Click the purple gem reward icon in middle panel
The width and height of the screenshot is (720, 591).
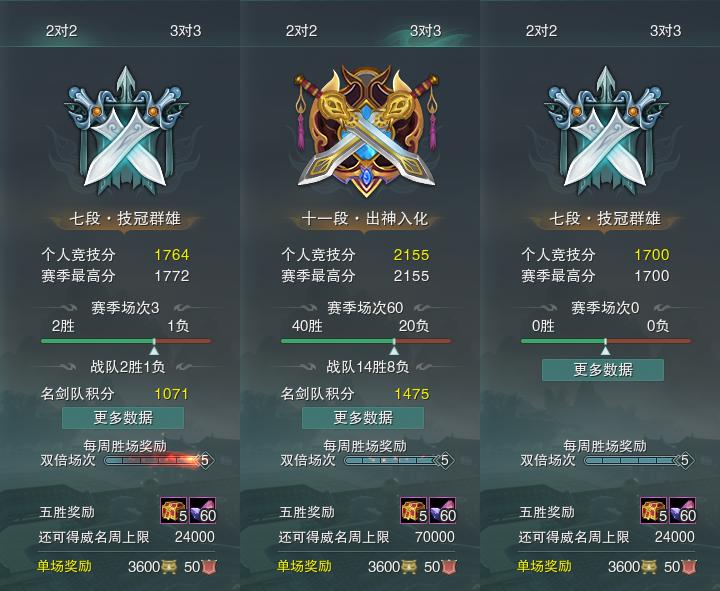(x=443, y=510)
